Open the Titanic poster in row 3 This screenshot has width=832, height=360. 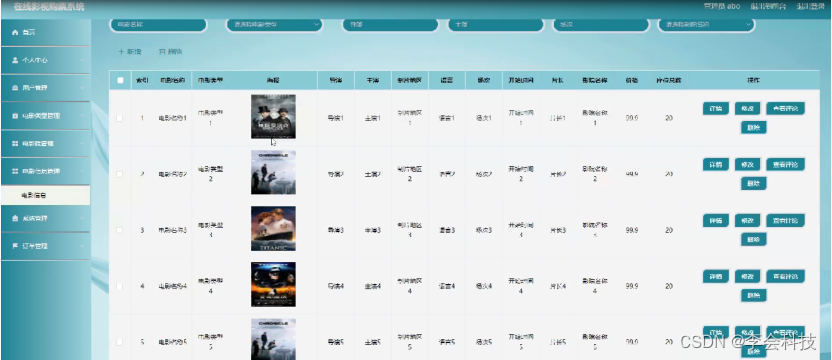tap(273, 228)
